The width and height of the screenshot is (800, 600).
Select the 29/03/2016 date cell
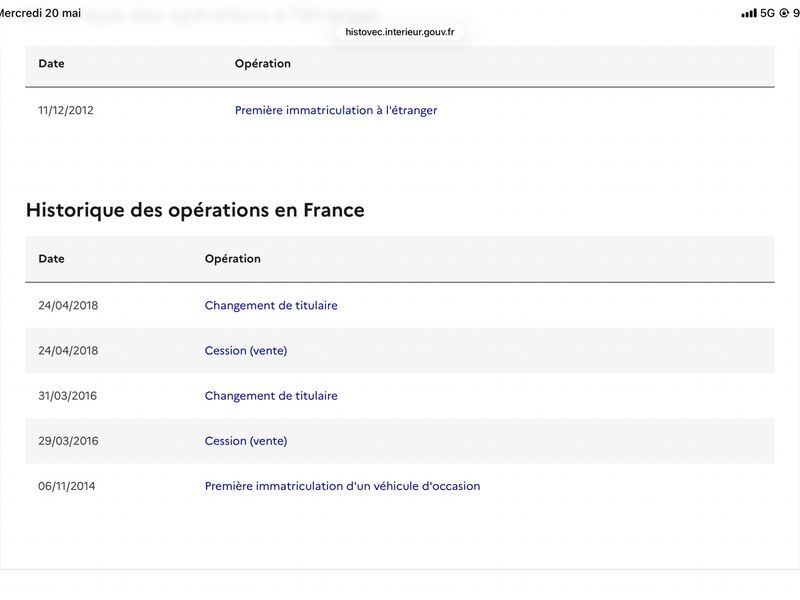tap(68, 441)
